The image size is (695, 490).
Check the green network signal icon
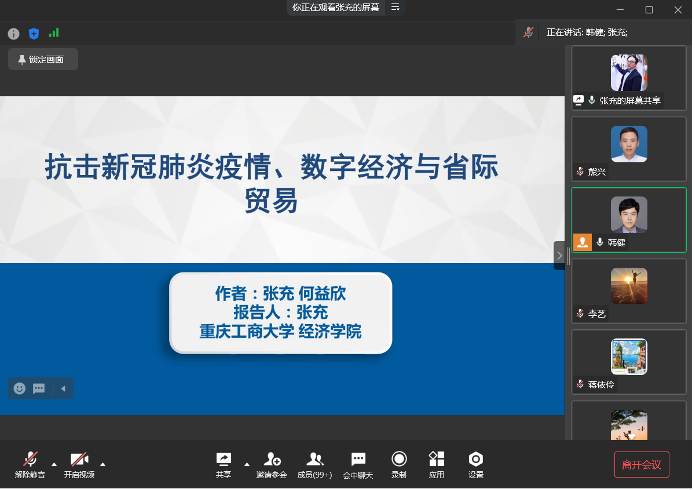[54, 33]
